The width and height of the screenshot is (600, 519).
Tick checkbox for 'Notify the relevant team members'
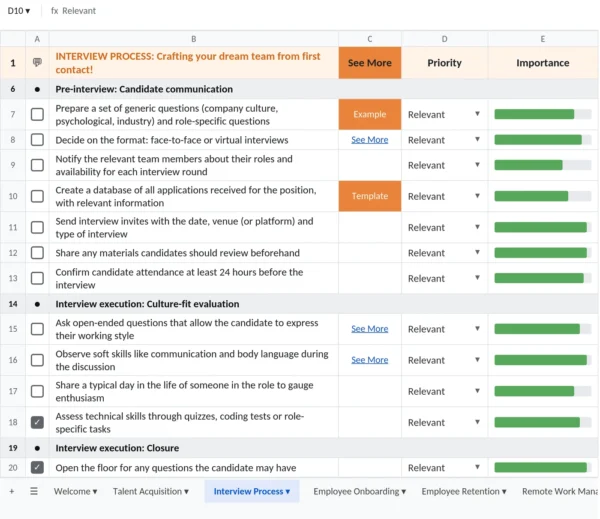coord(37,165)
